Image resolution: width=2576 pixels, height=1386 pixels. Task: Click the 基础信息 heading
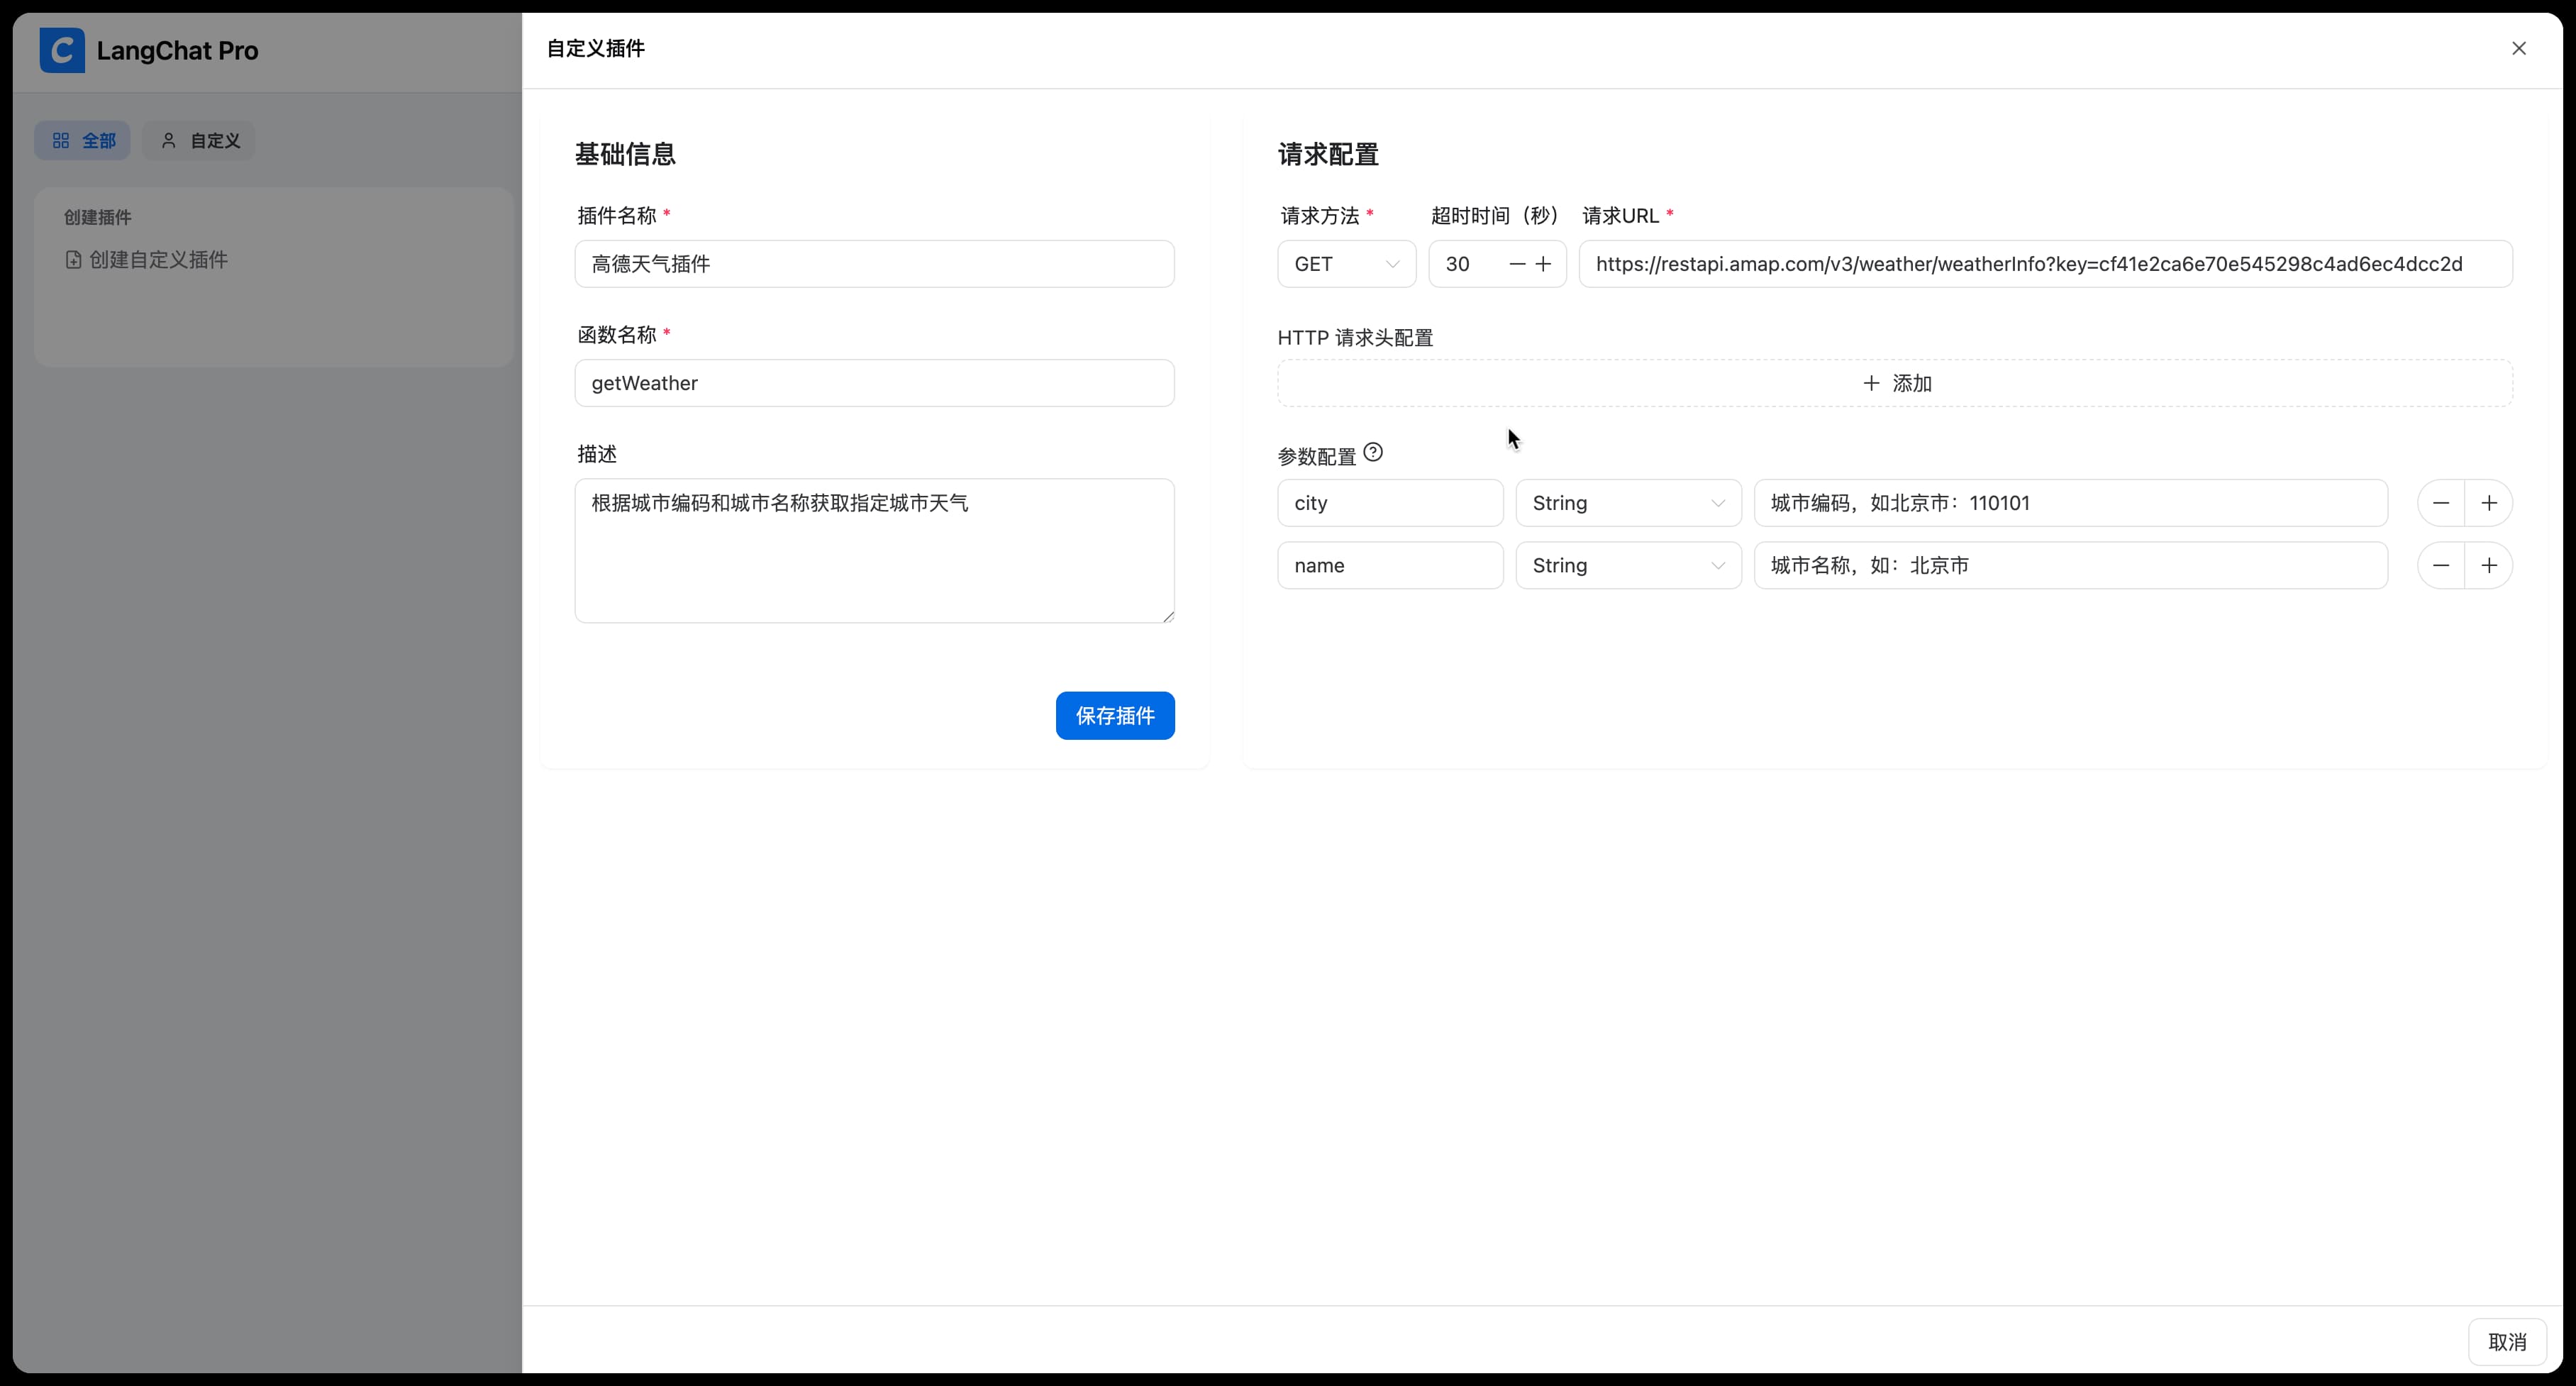coord(625,154)
